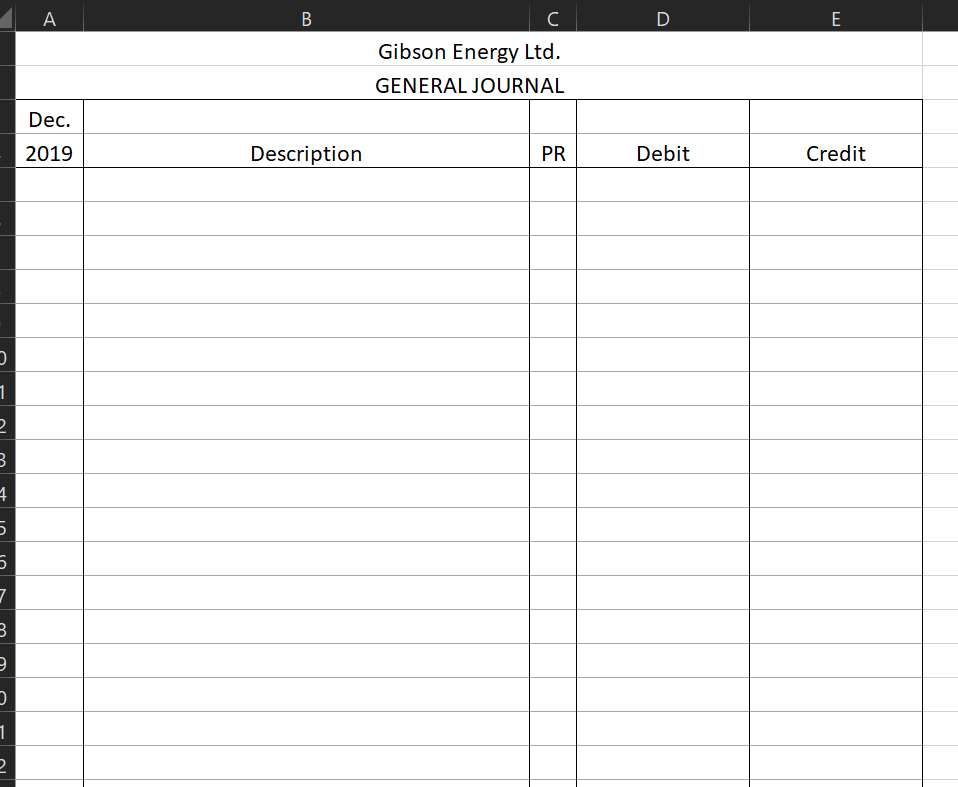
Task: Select column A header
Action: click(x=48, y=17)
